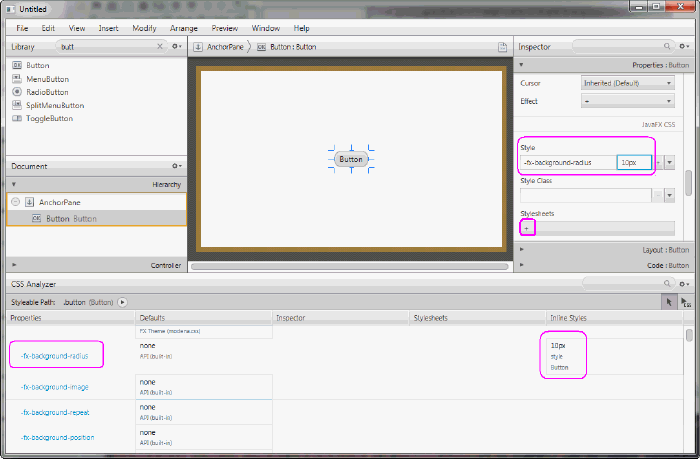Click the canvas horizontal scrollbar

coord(350,267)
